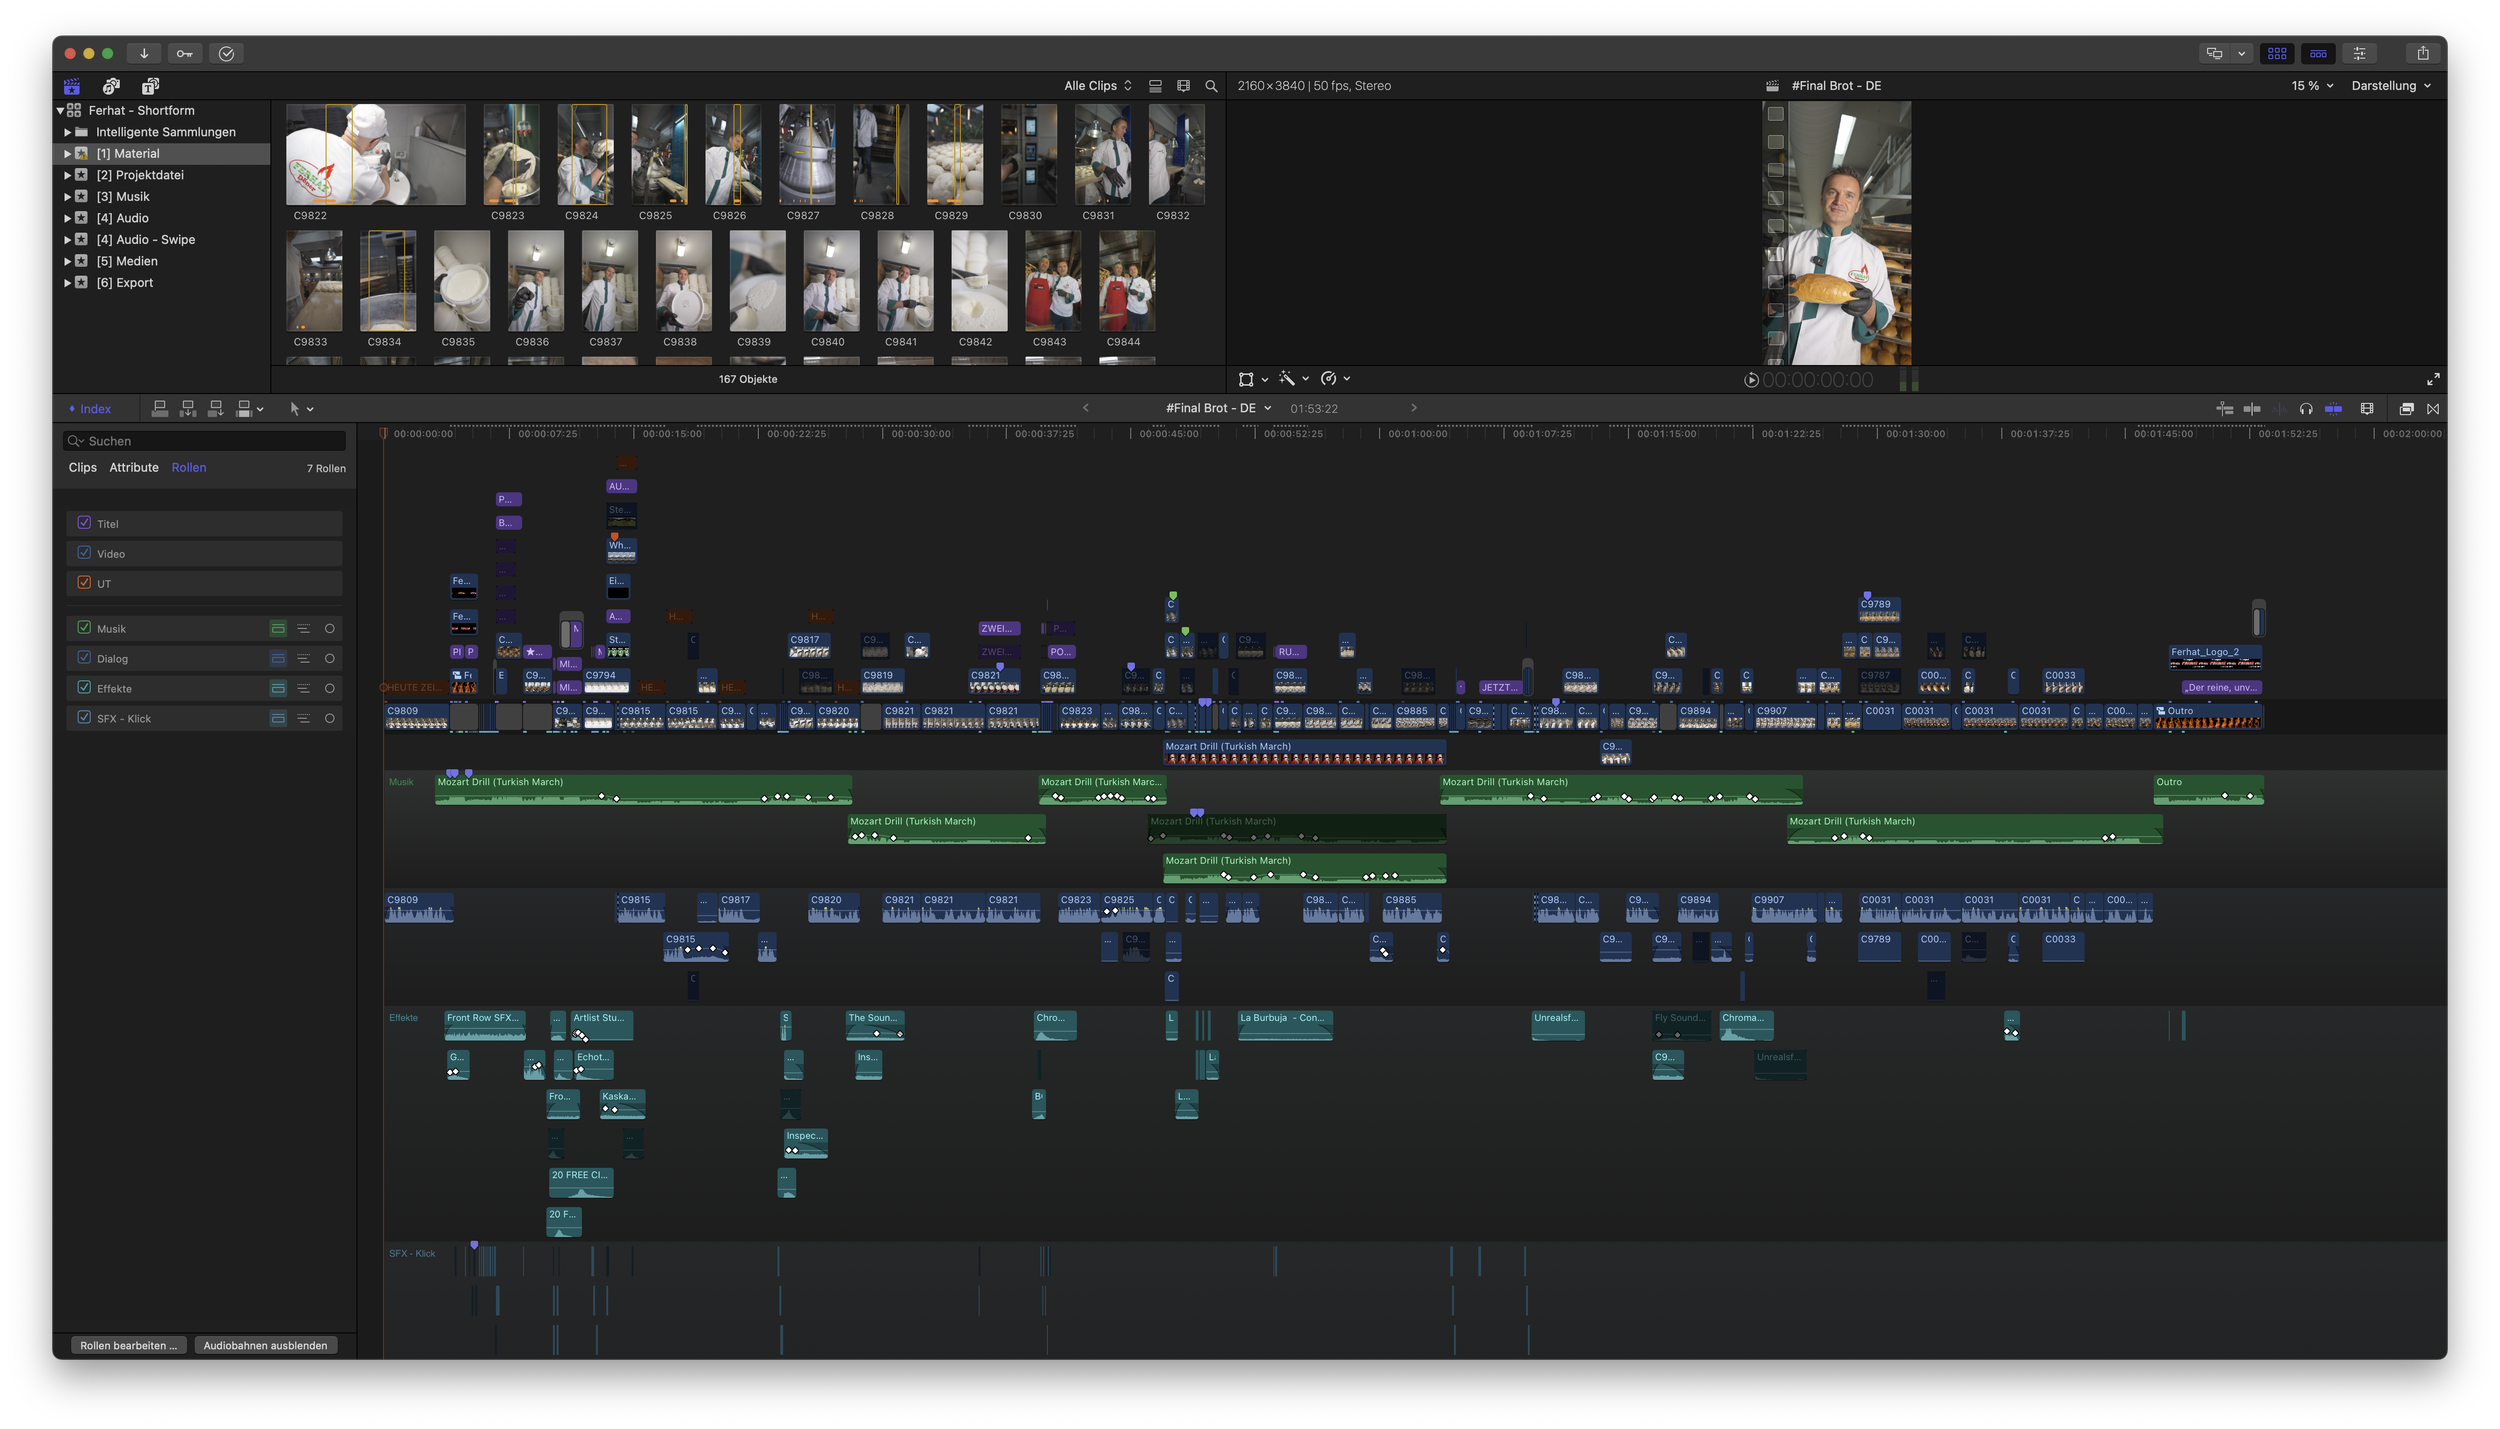Image resolution: width=2500 pixels, height=1429 pixels.
Task: Toggle timeline visibility icon in top toolbar
Action: 2318,54
